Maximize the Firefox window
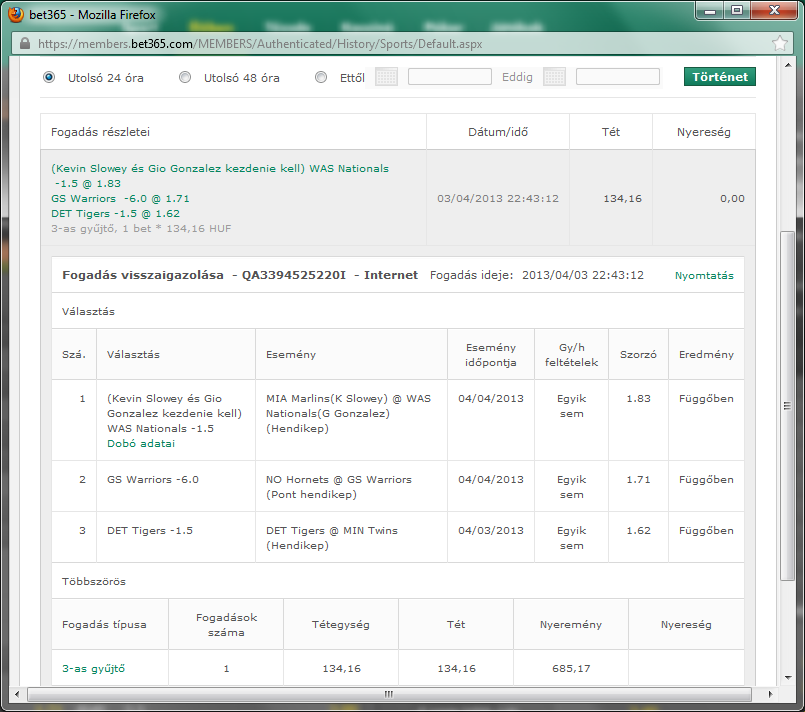 point(737,11)
